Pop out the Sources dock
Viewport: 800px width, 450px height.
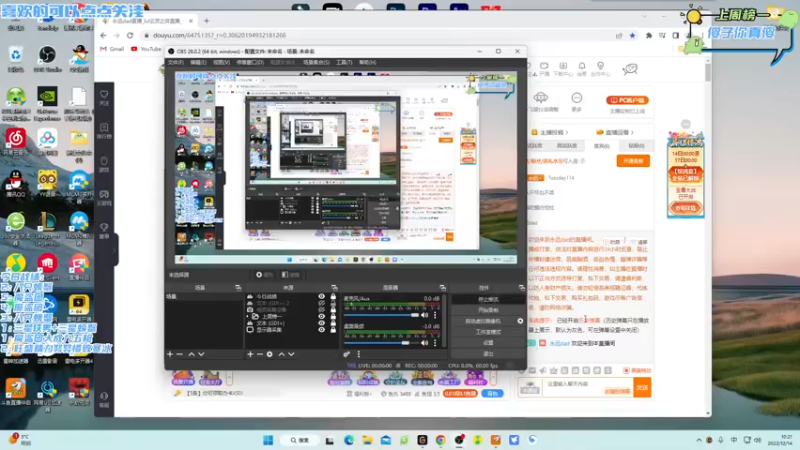[334, 288]
